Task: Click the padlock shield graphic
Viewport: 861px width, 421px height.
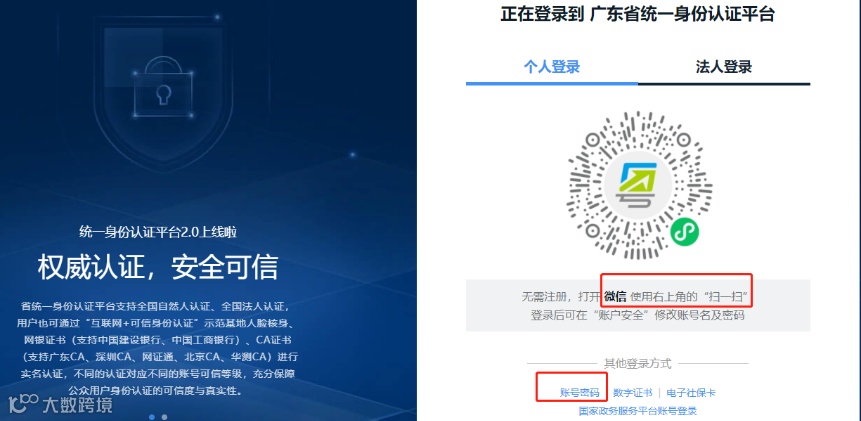Action: (x=163, y=90)
